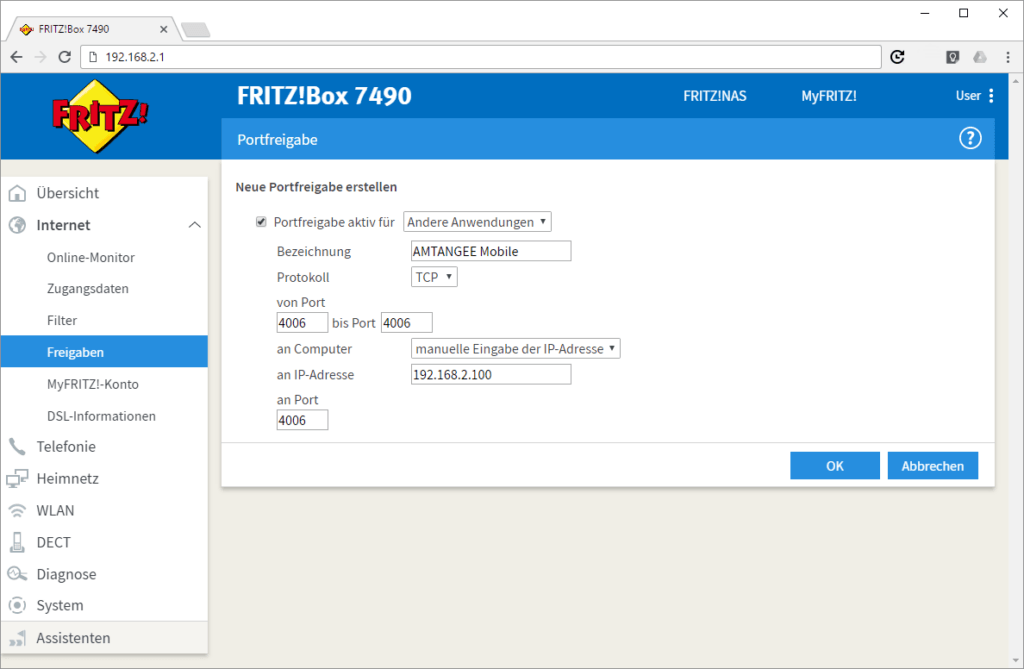Open the Andere Anwendungen dropdown

[477, 222]
